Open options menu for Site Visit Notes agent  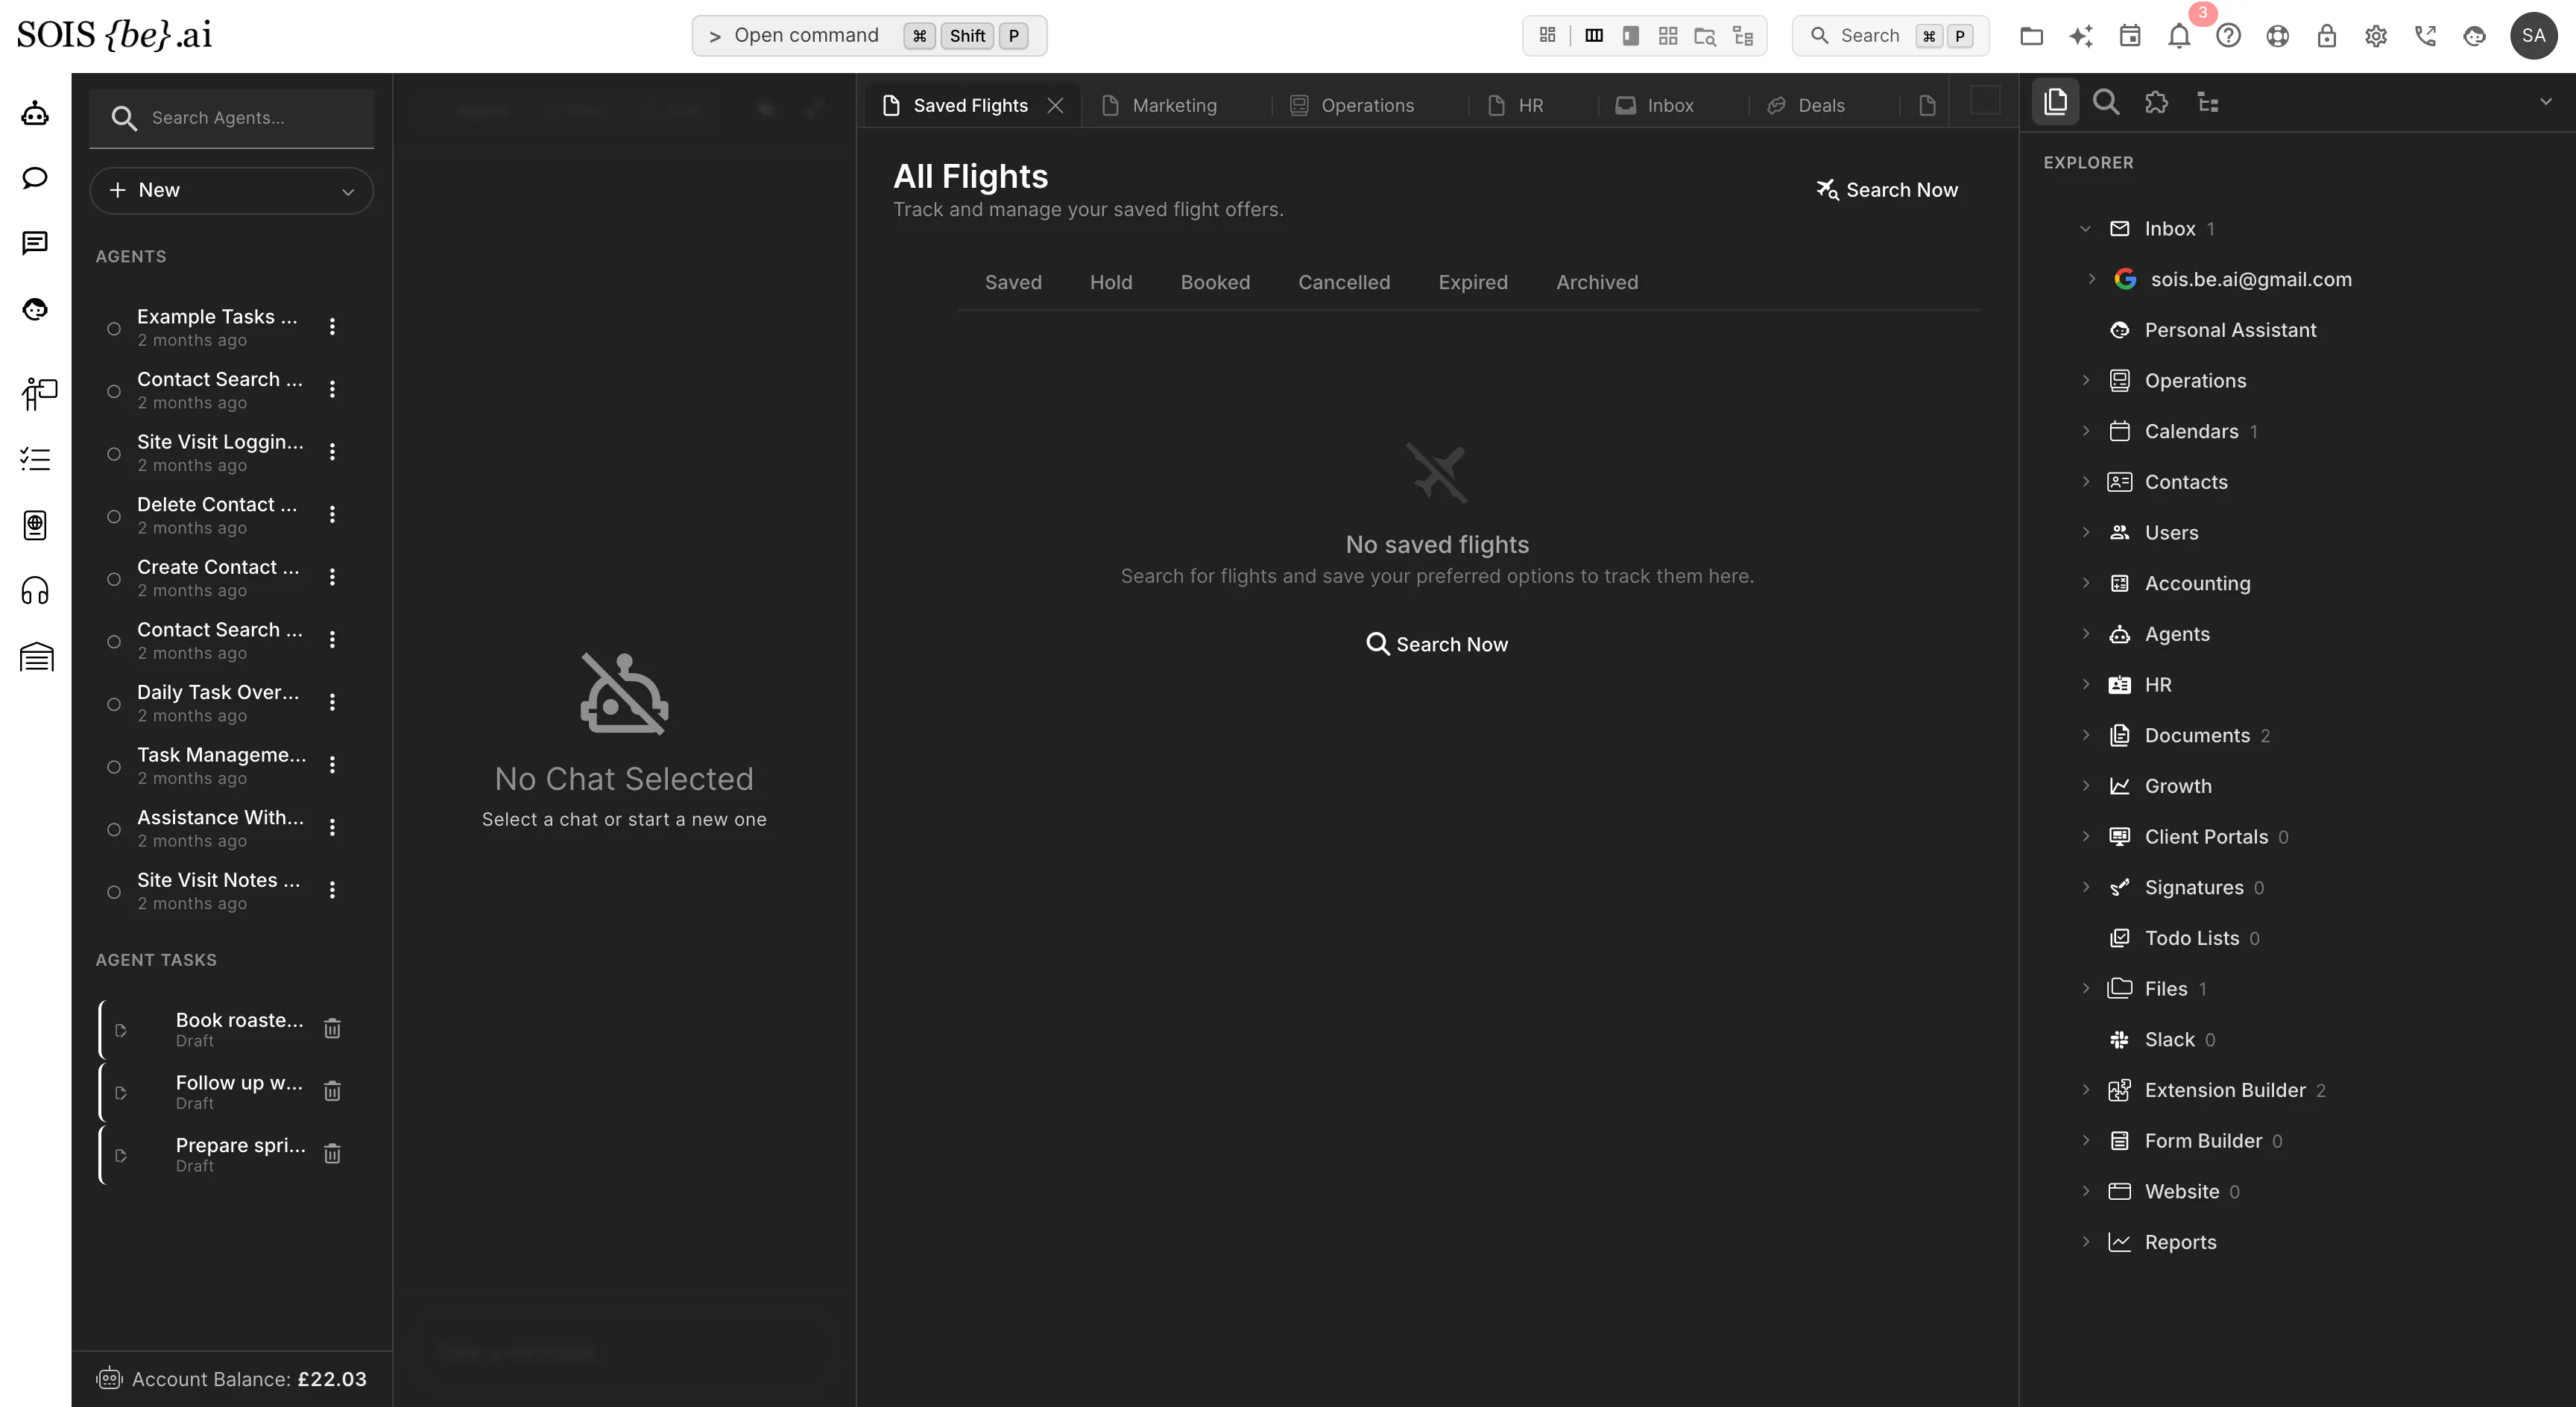point(333,890)
